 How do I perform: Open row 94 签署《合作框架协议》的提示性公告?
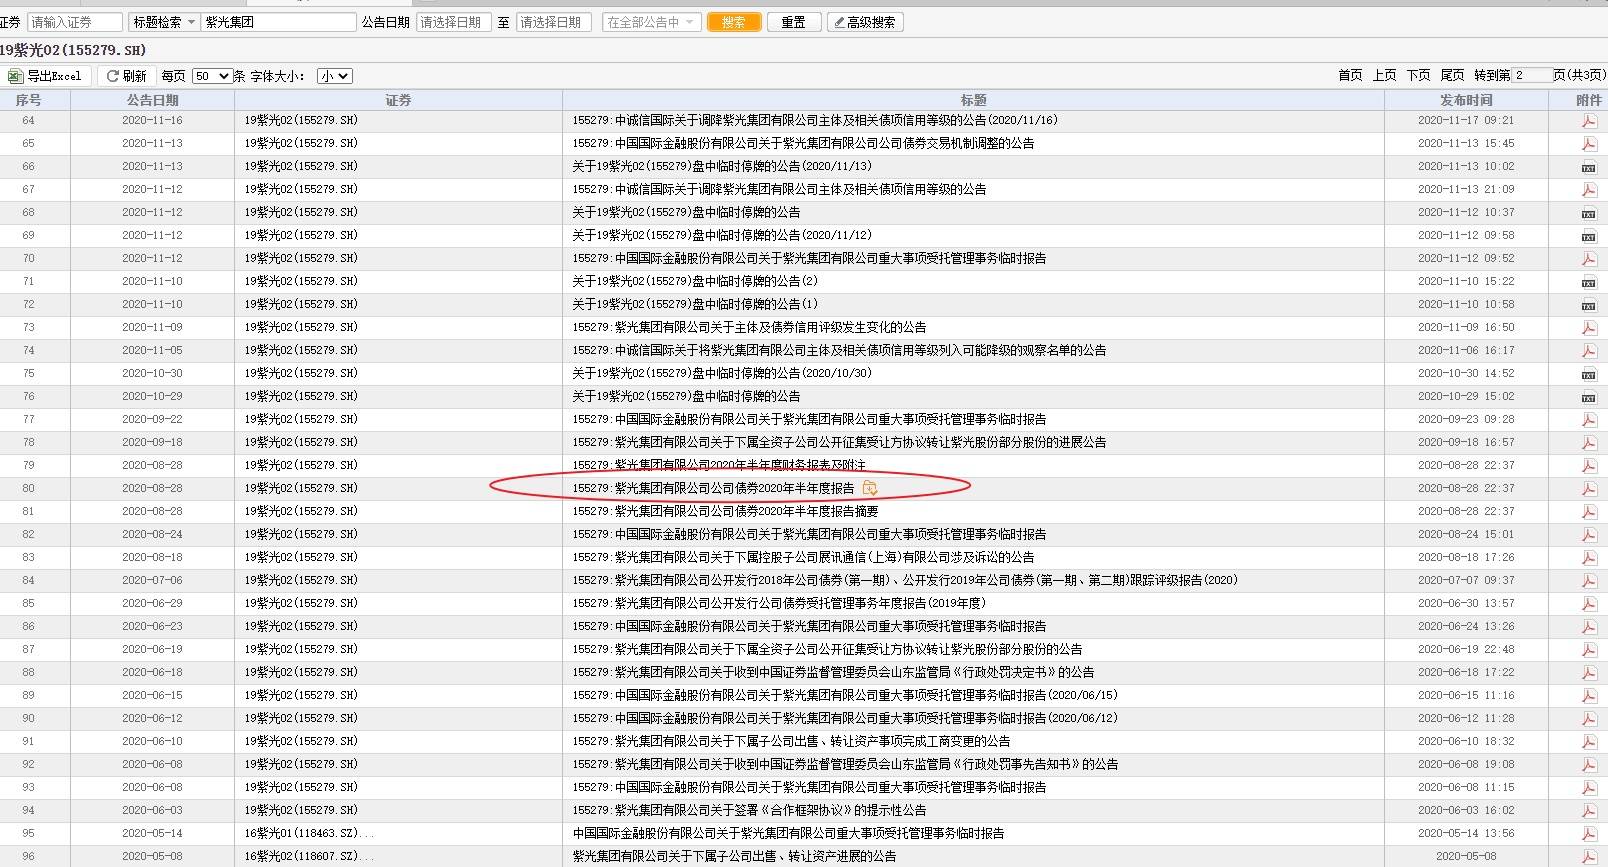(x=749, y=811)
